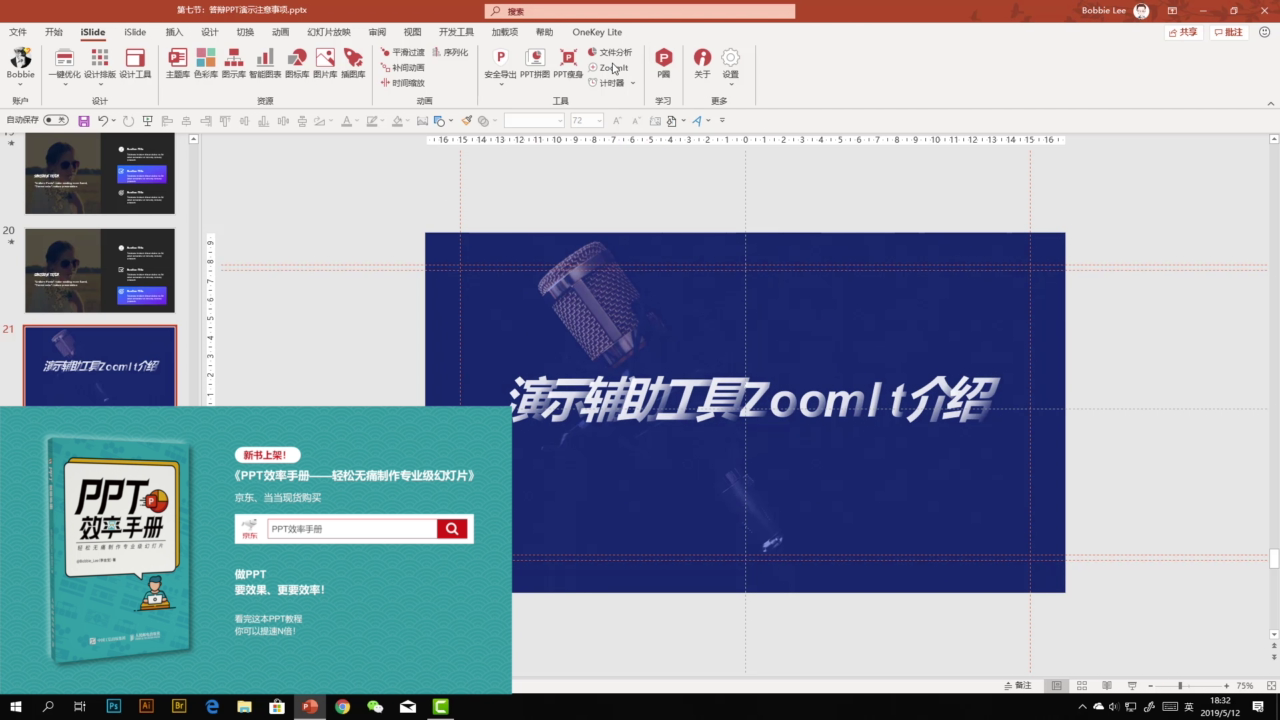Viewport: 1280px width, 720px height.
Task: Switch to reading view in status bar
Action: 1106,686
